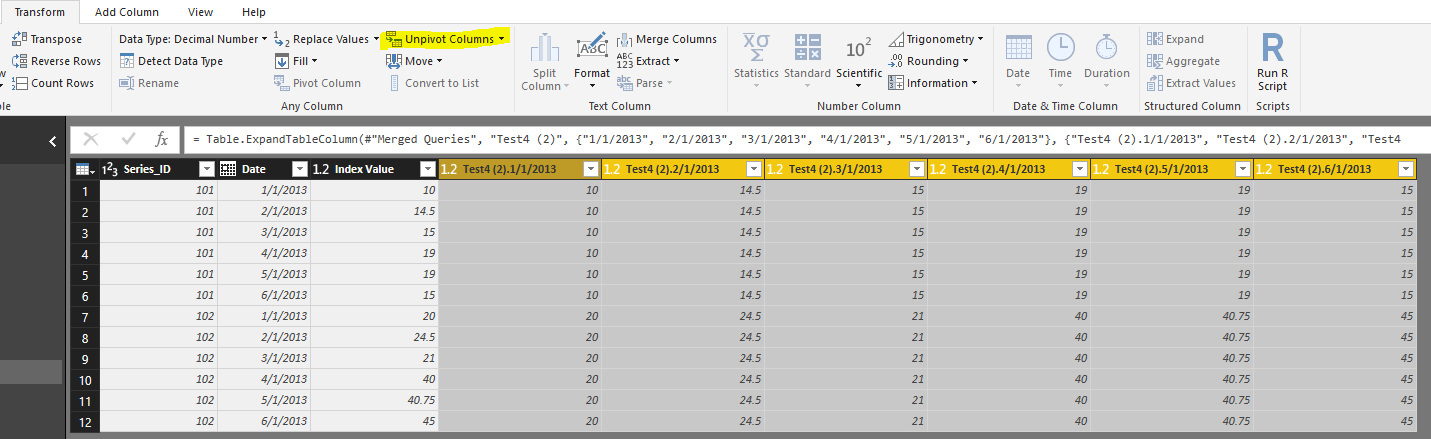Click inside the formula bar
Viewport: 1431px width, 439px height.
[805, 139]
